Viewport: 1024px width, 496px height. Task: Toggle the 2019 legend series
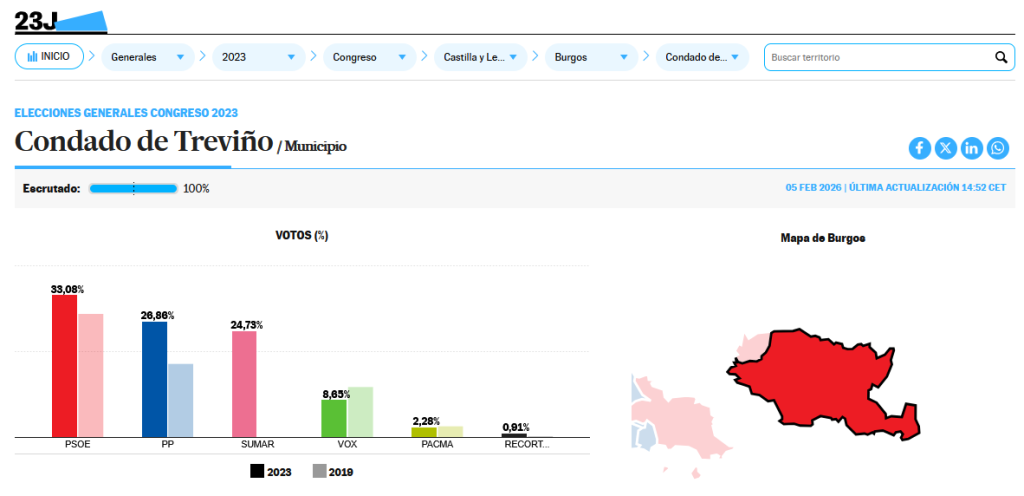(x=333, y=472)
